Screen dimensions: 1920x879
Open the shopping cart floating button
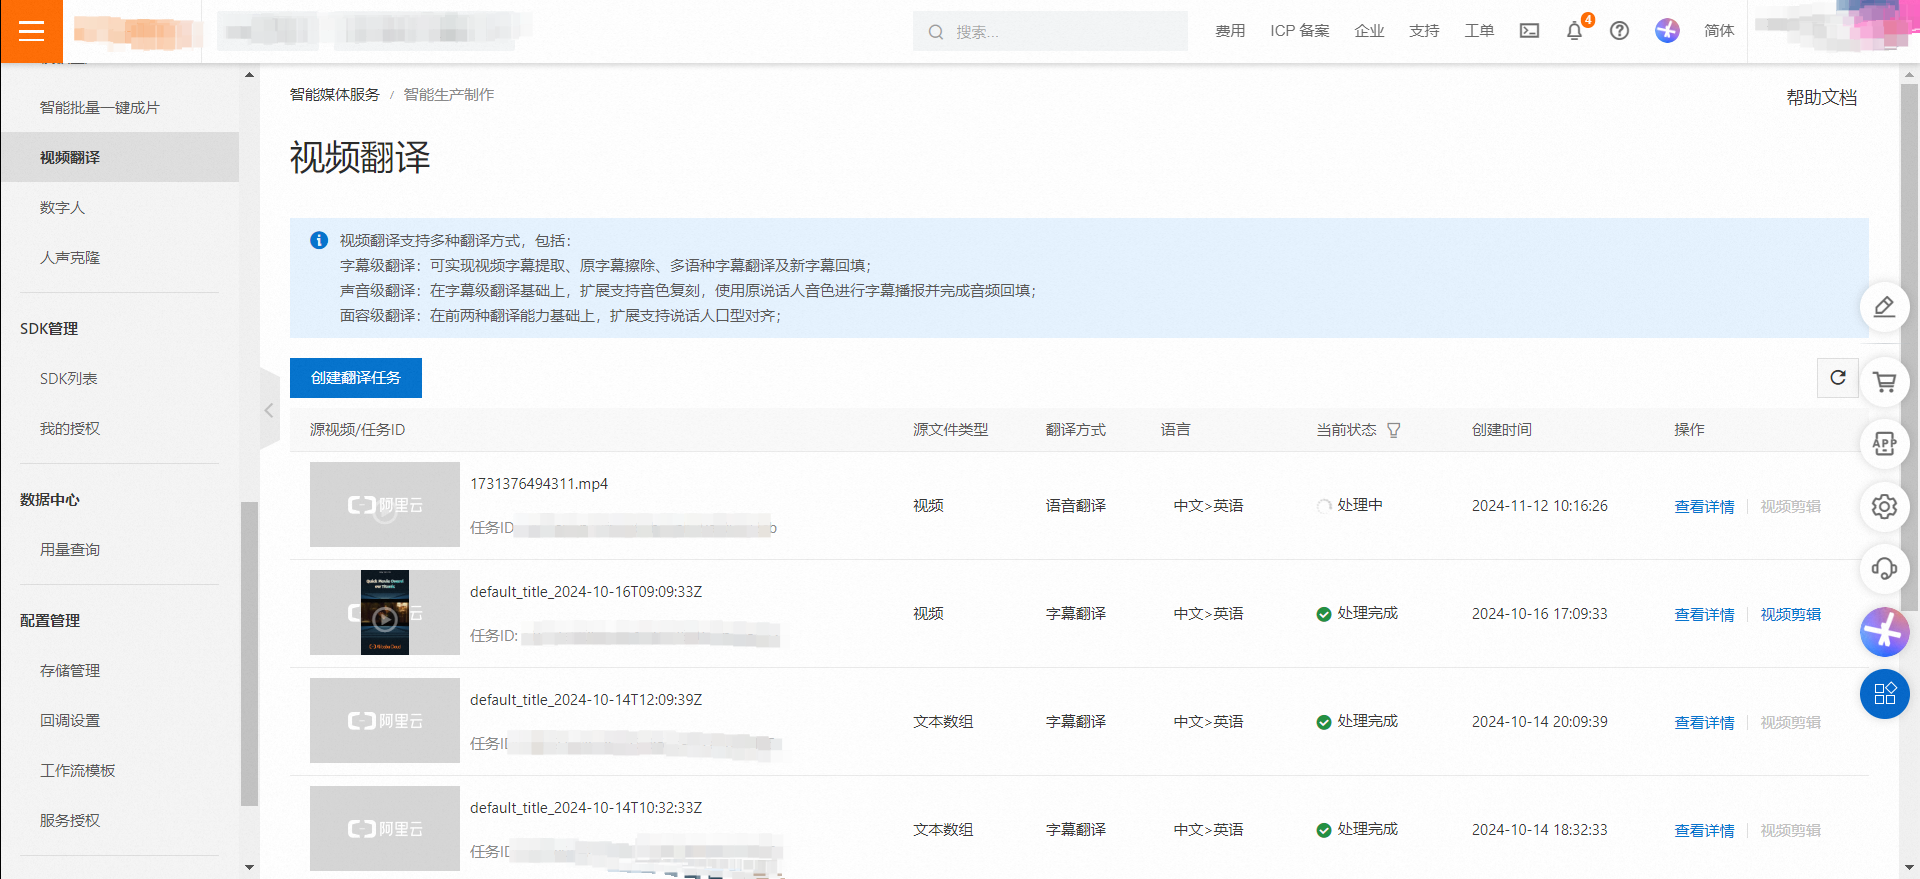coord(1884,382)
